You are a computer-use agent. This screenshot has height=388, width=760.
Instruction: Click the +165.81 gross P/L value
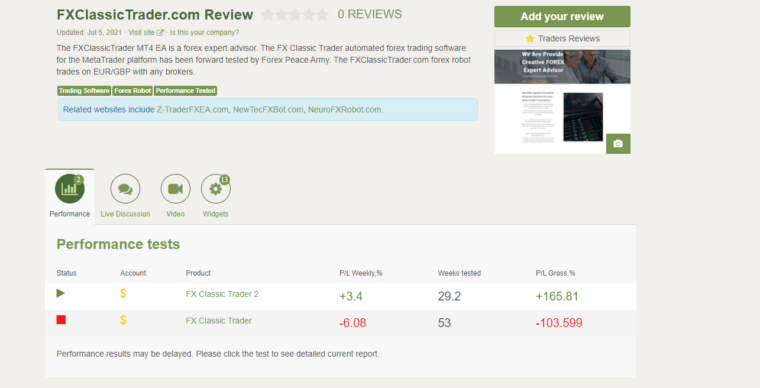(x=557, y=296)
